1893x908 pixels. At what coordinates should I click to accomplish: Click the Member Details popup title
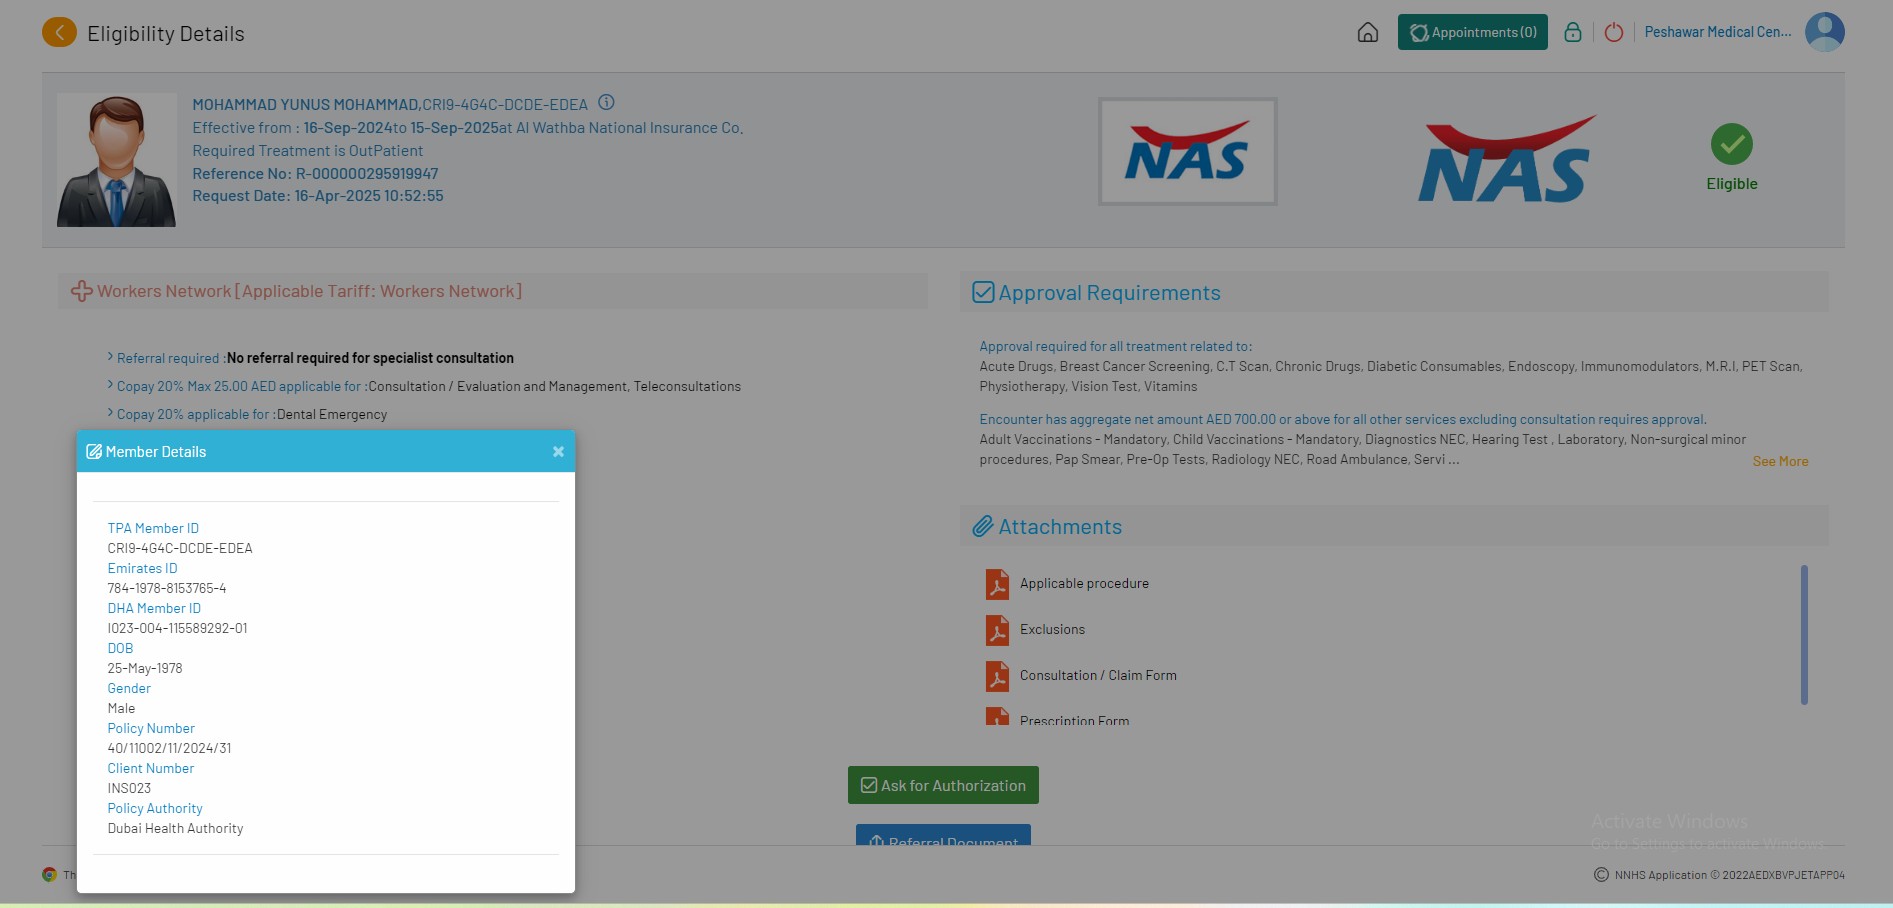156,452
